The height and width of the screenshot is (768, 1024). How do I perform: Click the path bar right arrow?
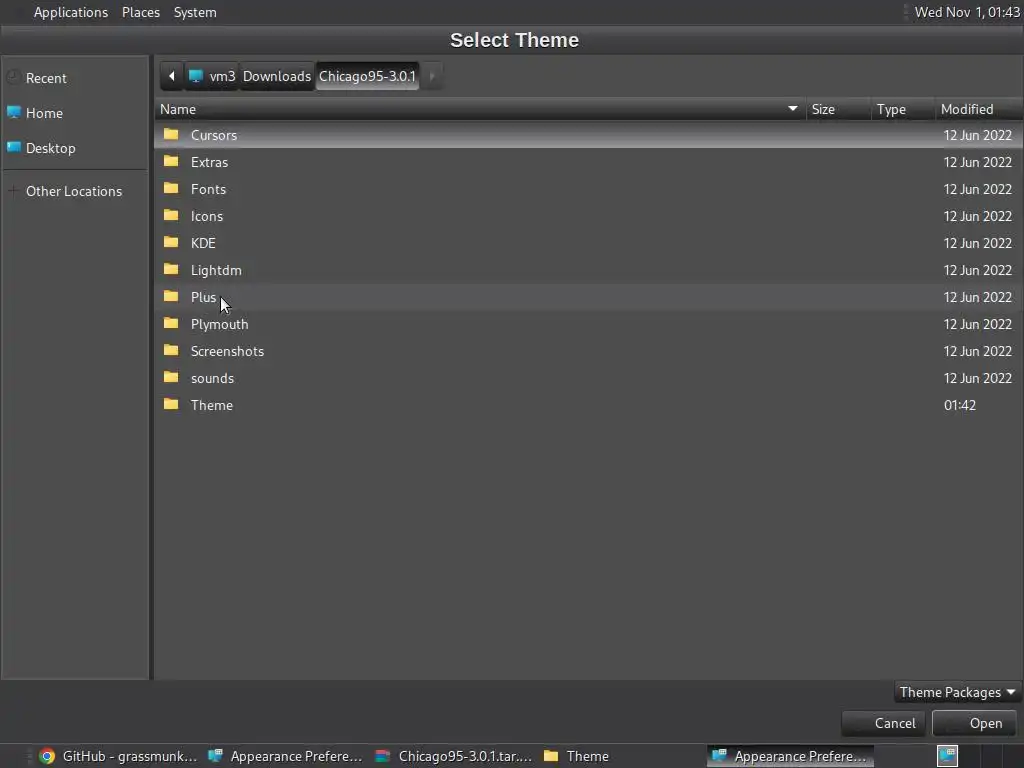pyautogui.click(x=432, y=76)
